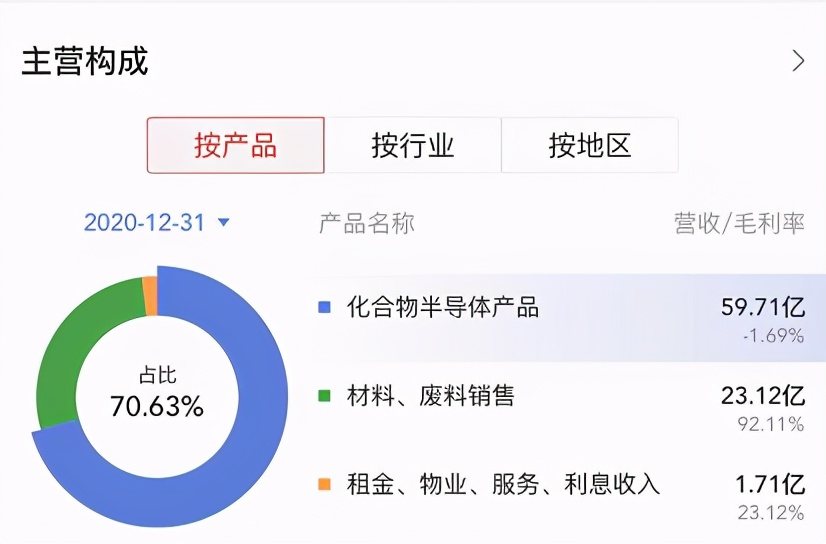Click the 23.12亿 revenue value
The width and height of the screenshot is (826, 544).
point(763,395)
